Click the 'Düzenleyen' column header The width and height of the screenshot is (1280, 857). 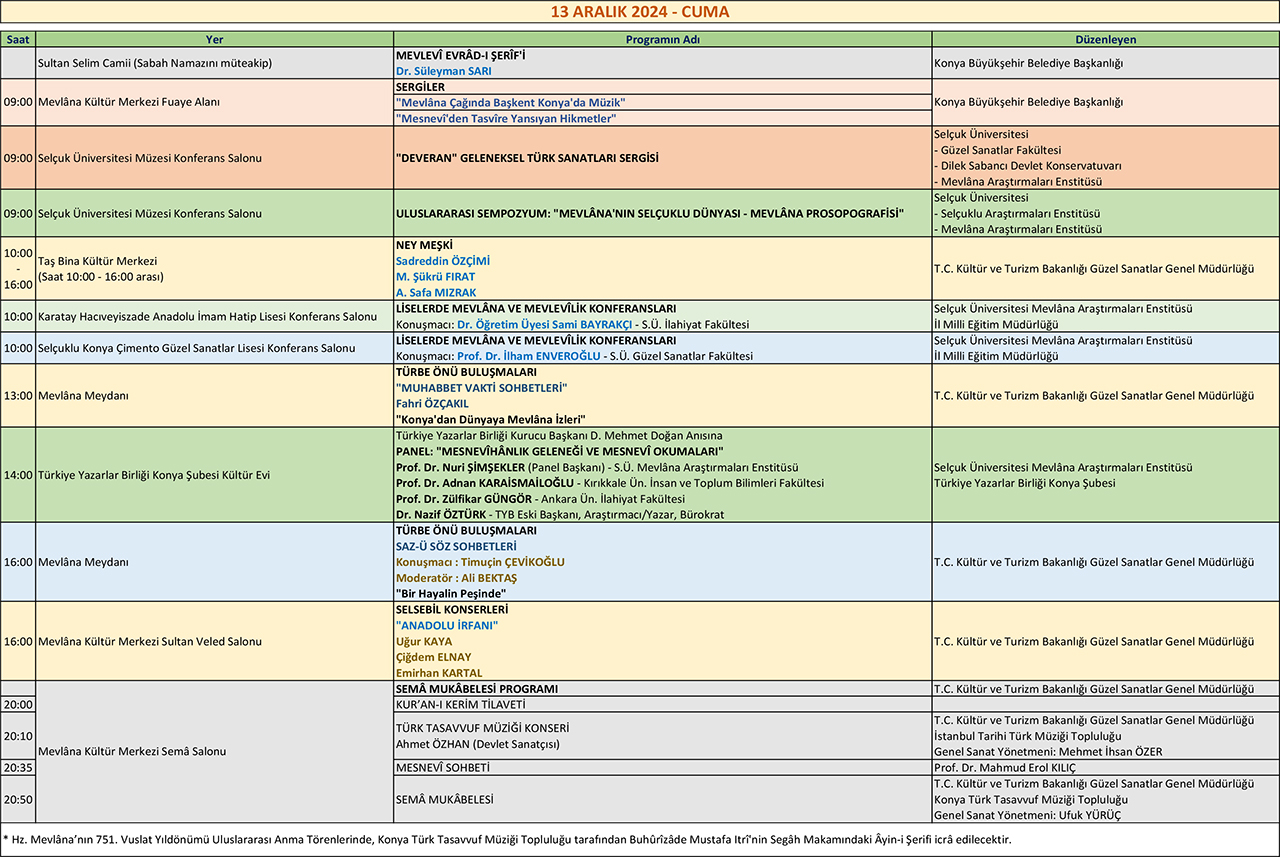pos(1105,39)
